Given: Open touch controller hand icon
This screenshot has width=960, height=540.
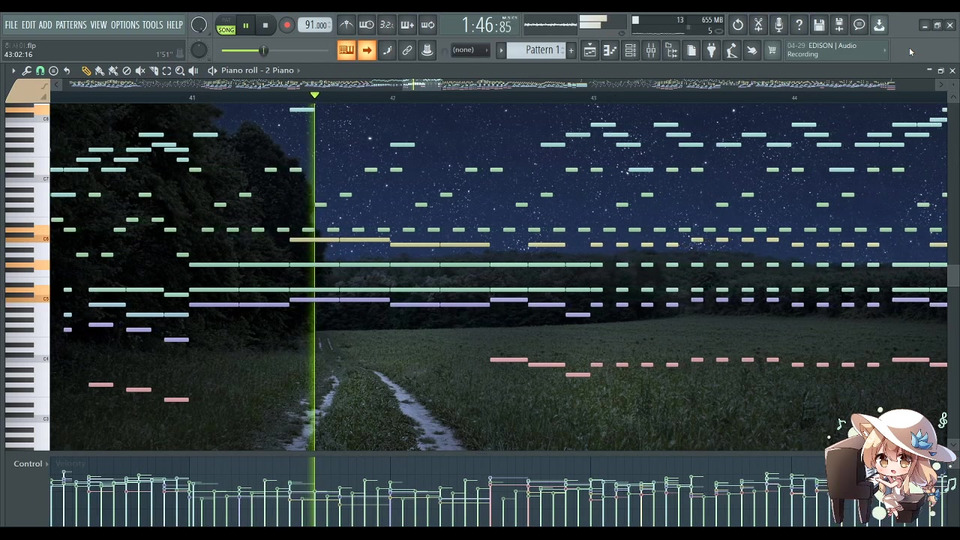Looking at the screenshot, I should pos(752,50).
